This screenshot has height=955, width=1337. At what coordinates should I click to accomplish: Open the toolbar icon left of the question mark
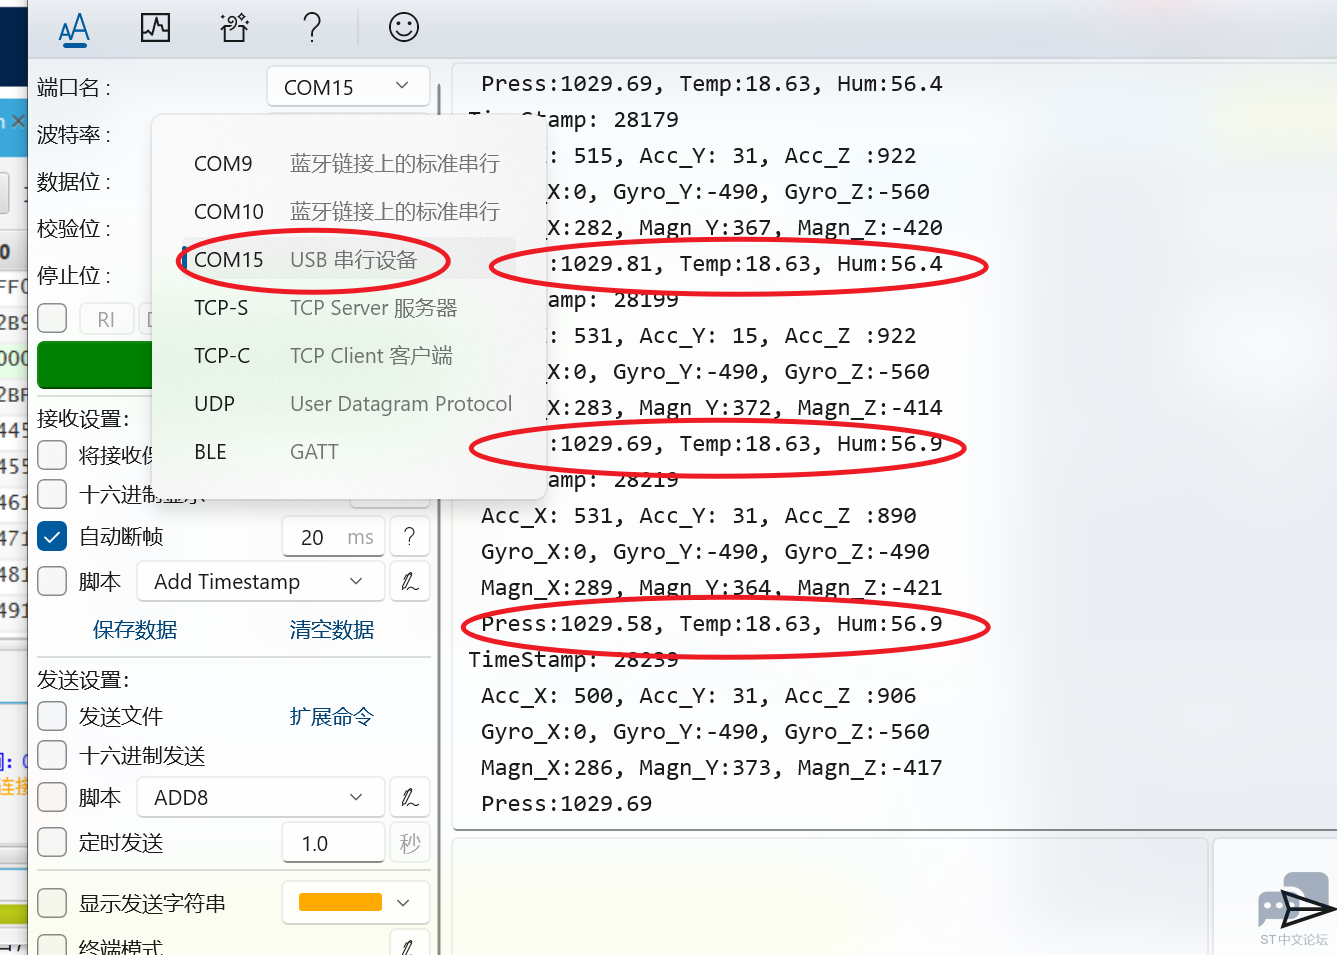[234, 28]
